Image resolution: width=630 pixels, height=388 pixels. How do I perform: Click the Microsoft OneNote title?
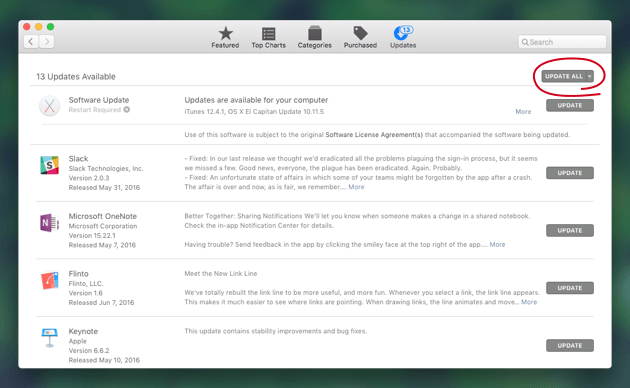coord(102,216)
